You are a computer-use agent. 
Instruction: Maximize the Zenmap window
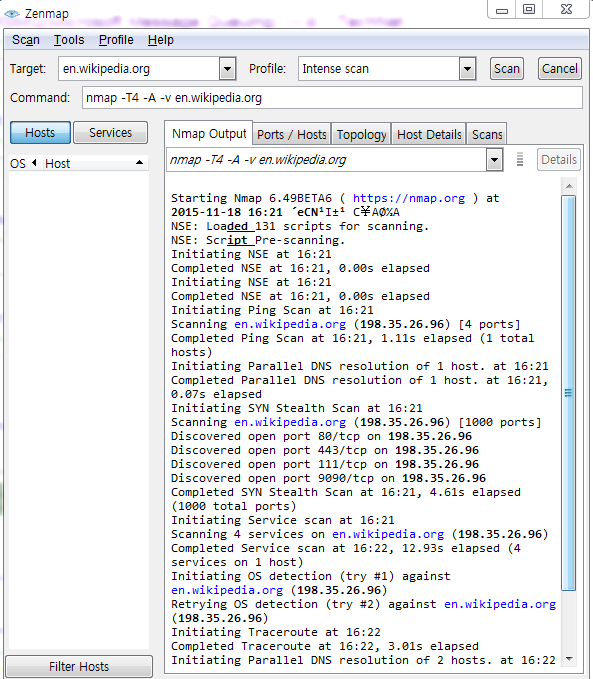pyautogui.click(x=529, y=10)
